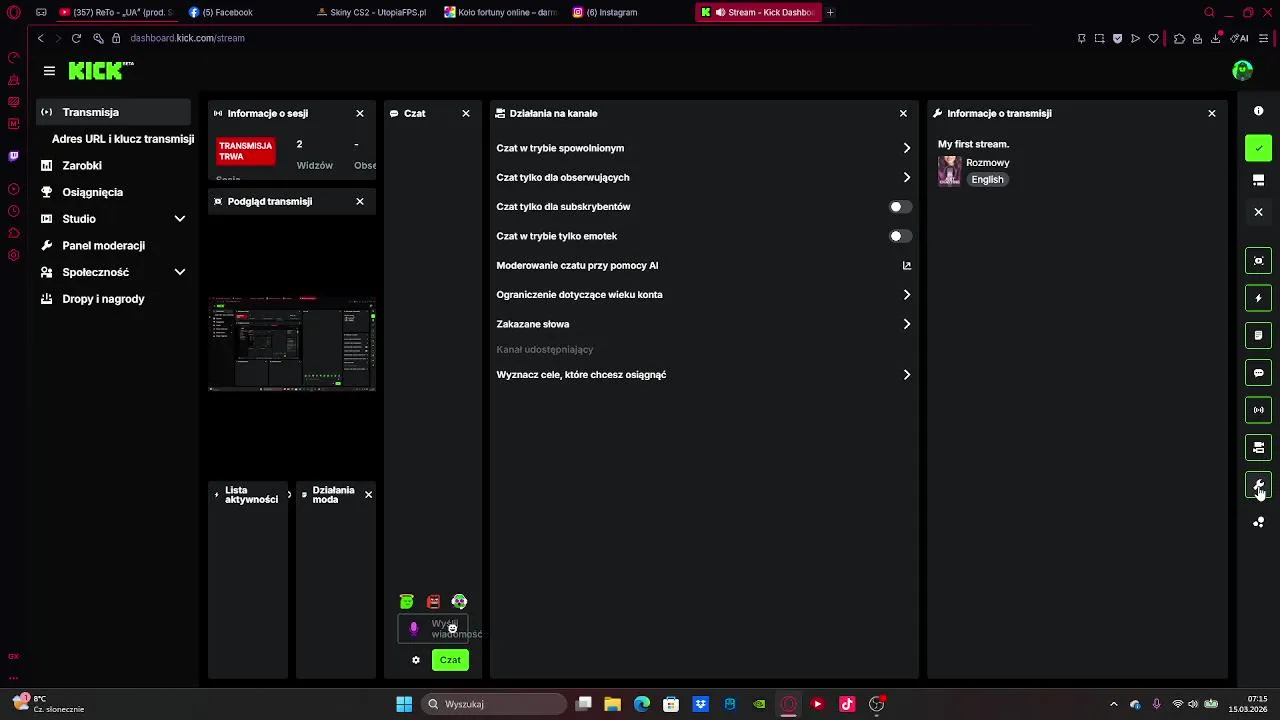Click the layout icon in right sidebar
Screen dimensions: 1280x720
click(x=1258, y=180)
